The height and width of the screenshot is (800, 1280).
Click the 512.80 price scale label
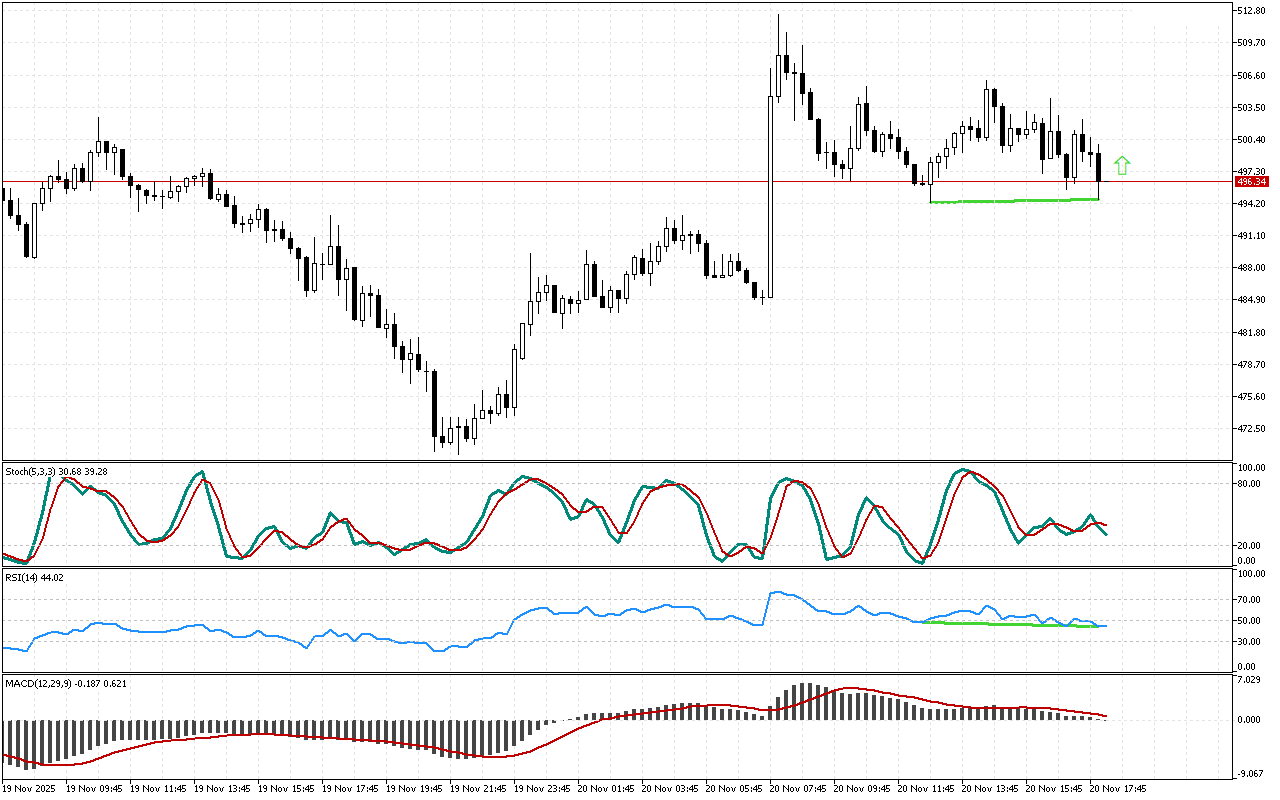pyautogui.click(x=1252, y=11)
